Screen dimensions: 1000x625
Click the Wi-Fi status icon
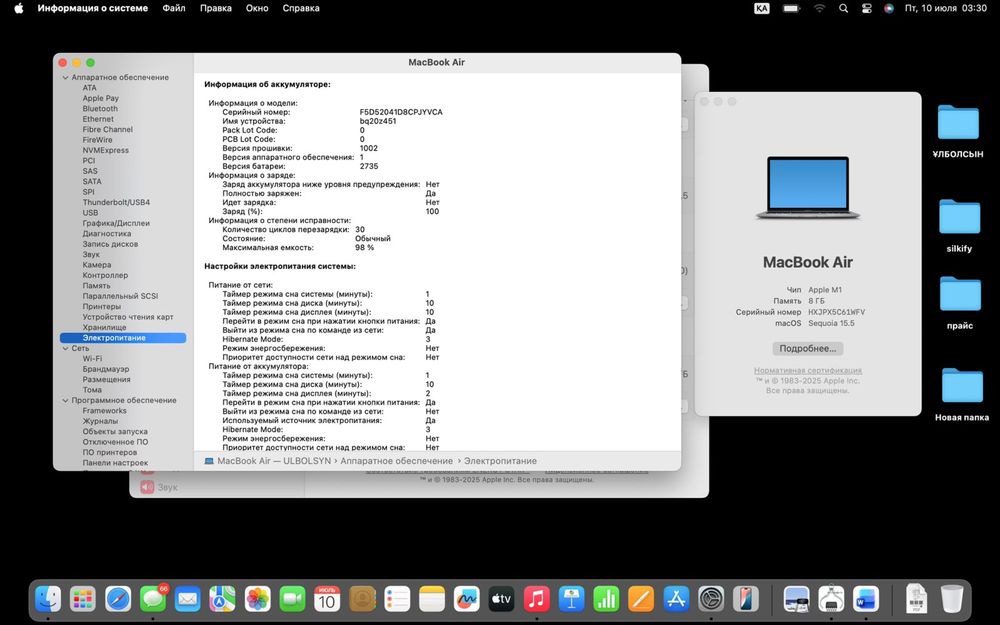click(820, 8)
